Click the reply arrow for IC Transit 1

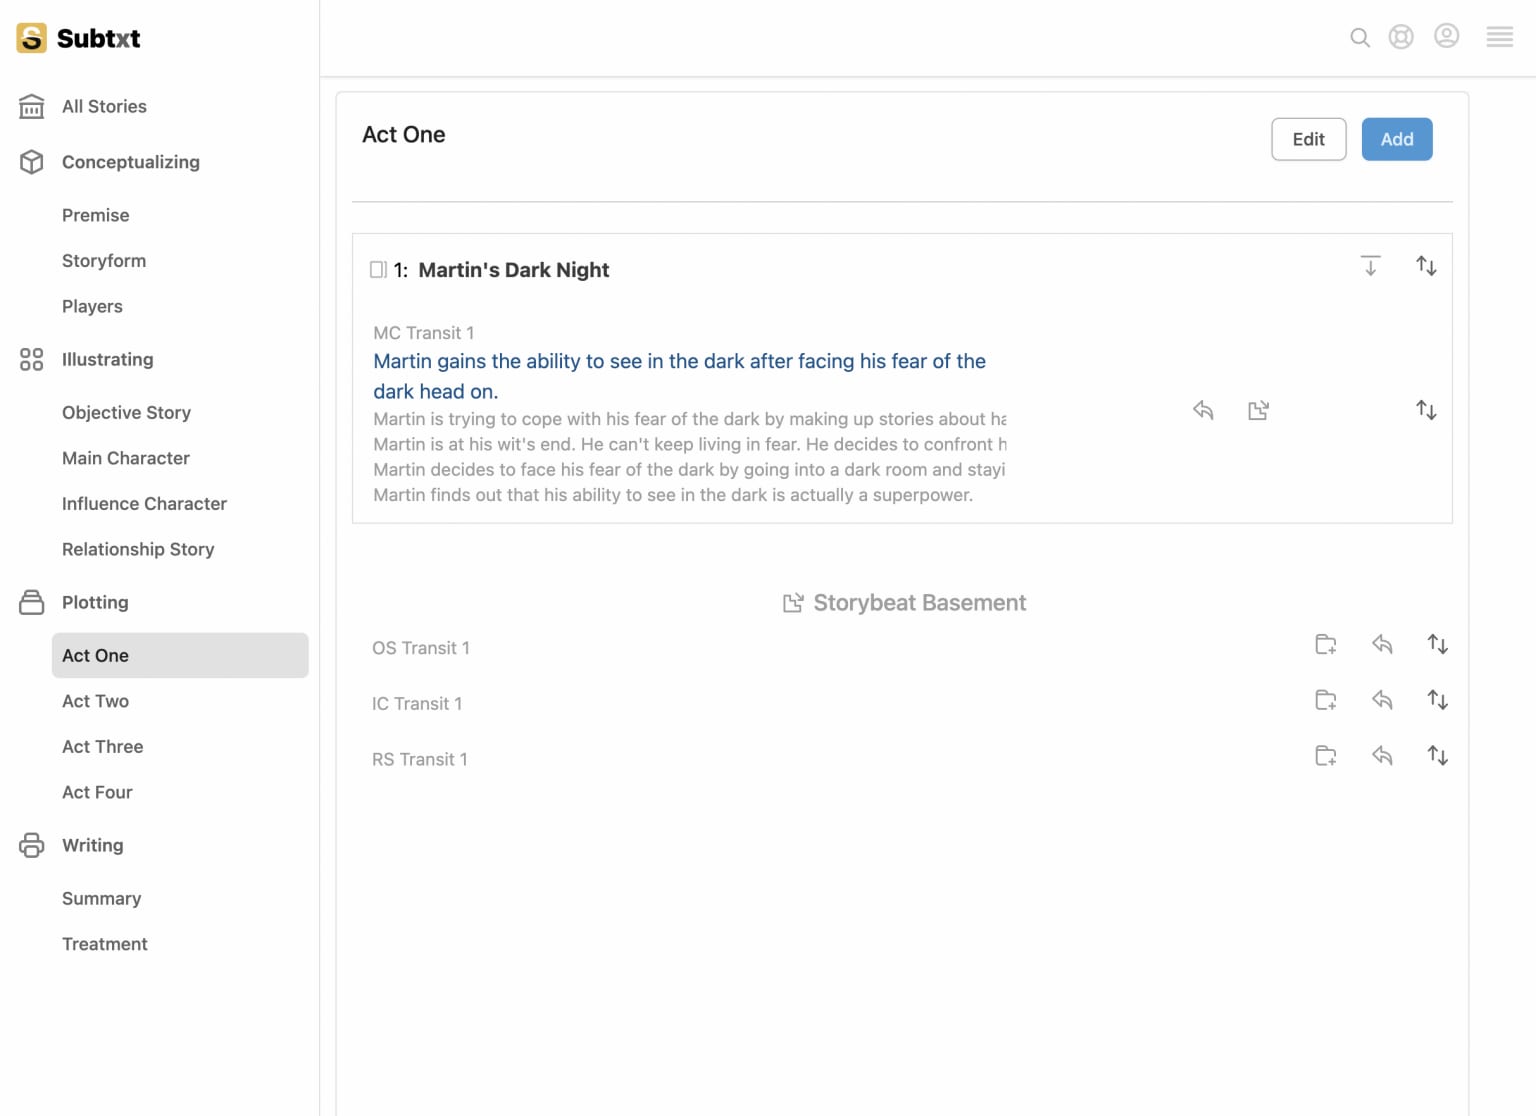coord(1382,700)
